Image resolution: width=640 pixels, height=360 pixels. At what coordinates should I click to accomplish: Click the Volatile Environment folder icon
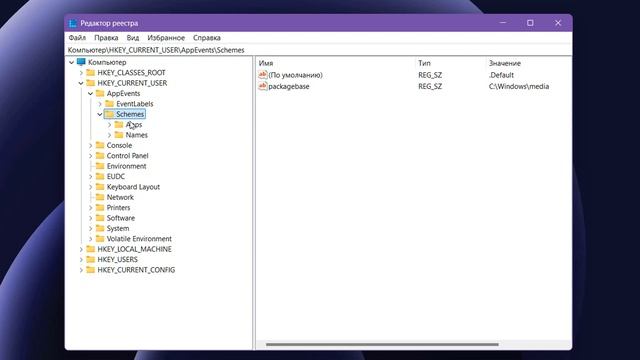point(100,239)
